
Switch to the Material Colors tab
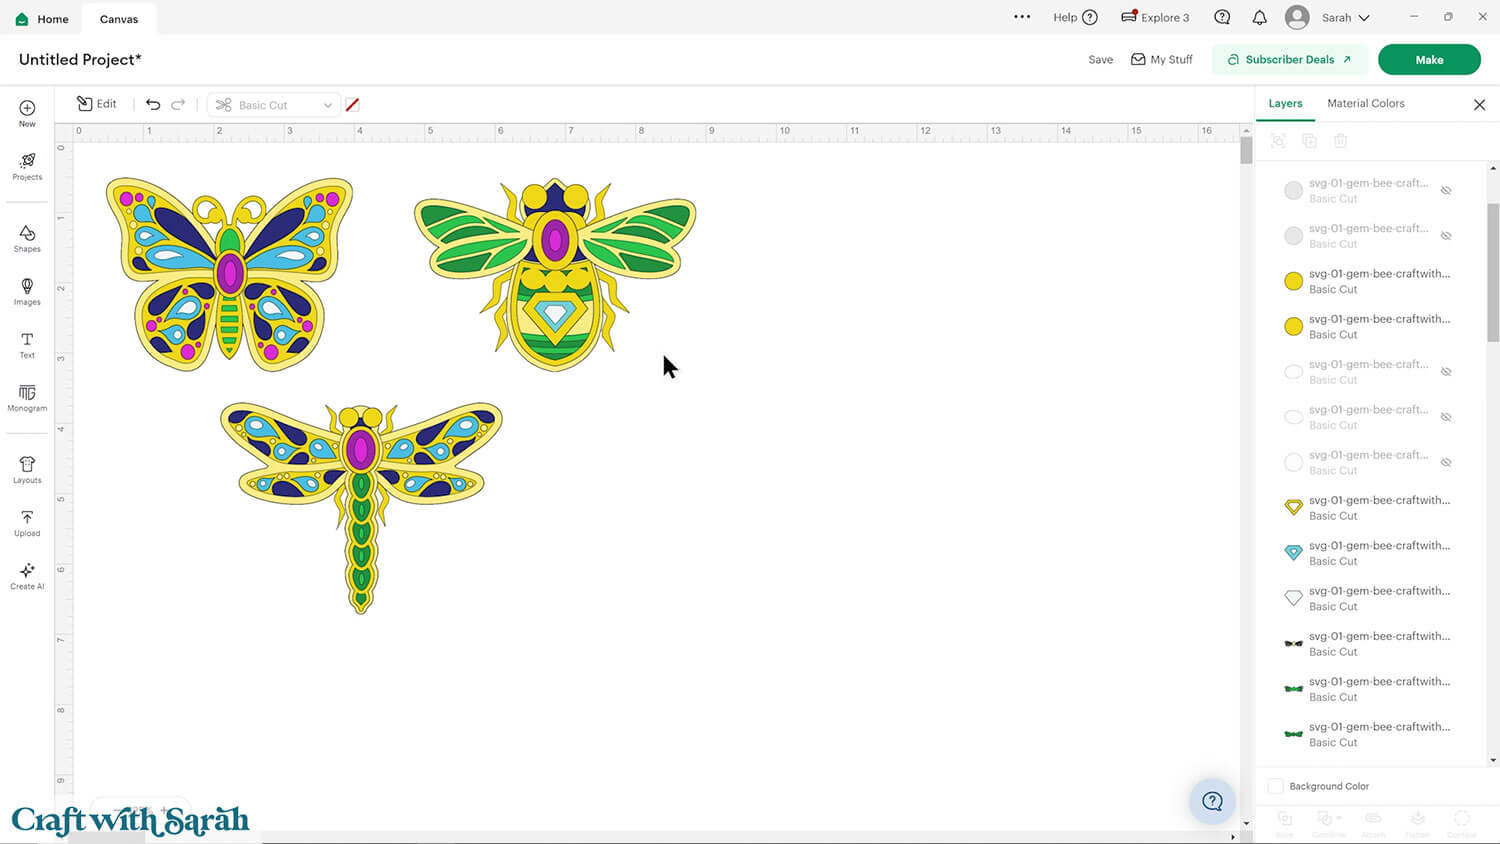(1365, 103)
